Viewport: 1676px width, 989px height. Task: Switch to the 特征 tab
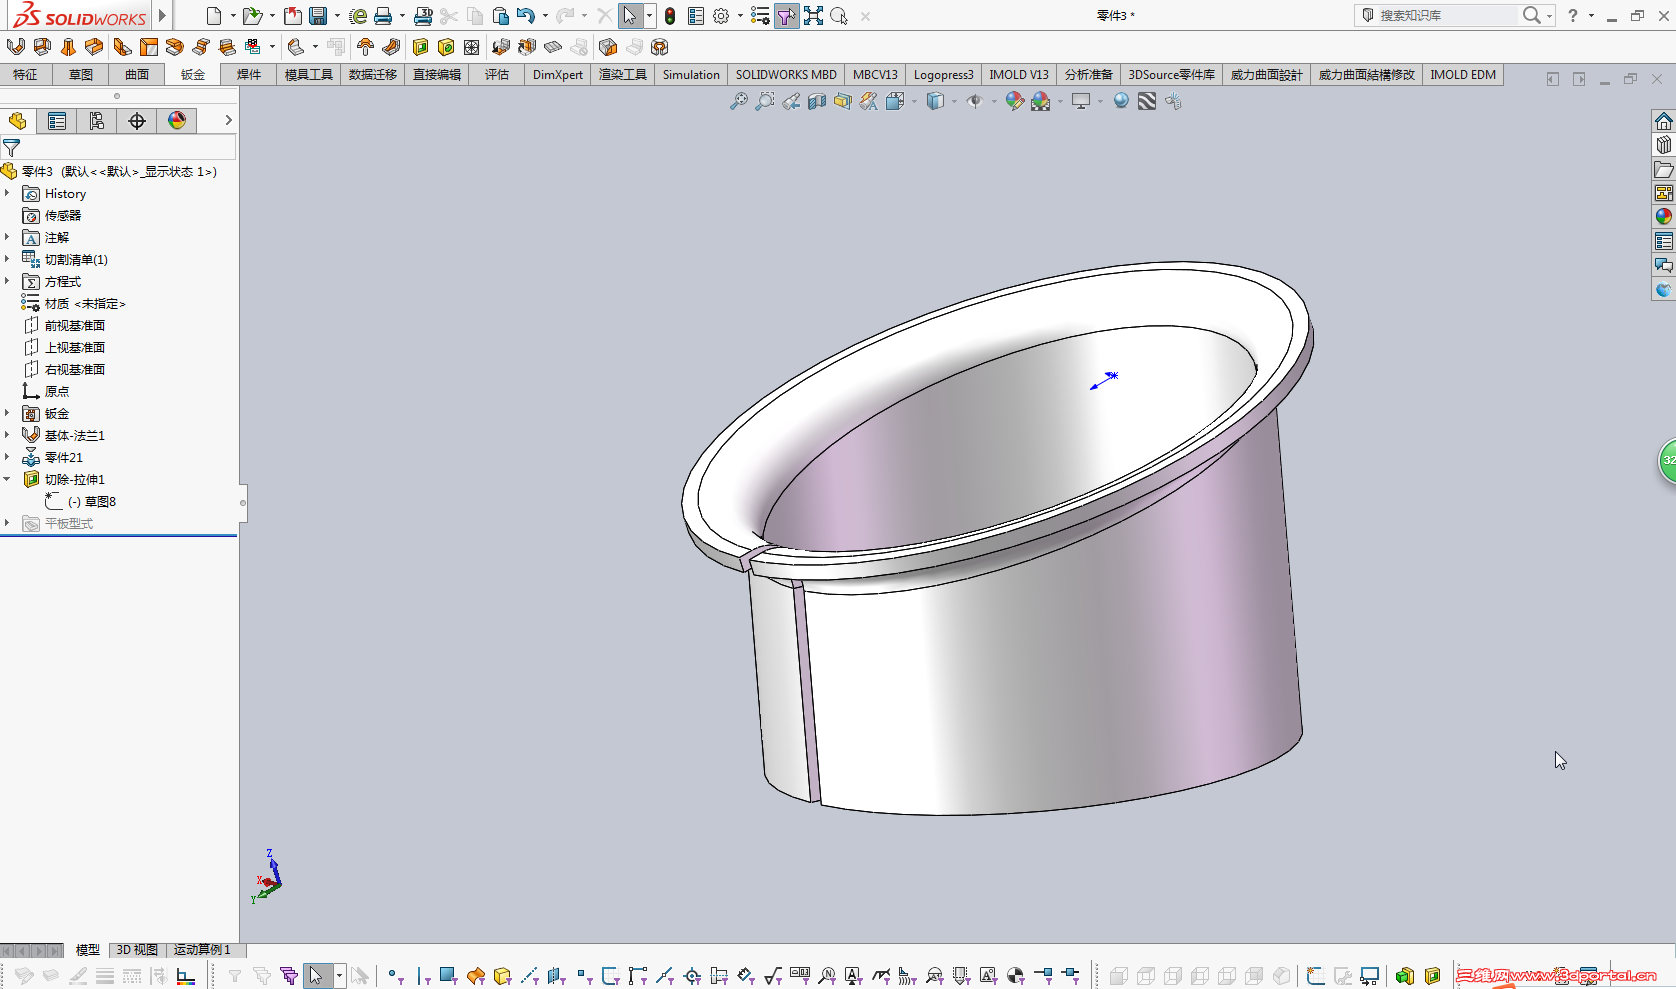coord(25,75)
